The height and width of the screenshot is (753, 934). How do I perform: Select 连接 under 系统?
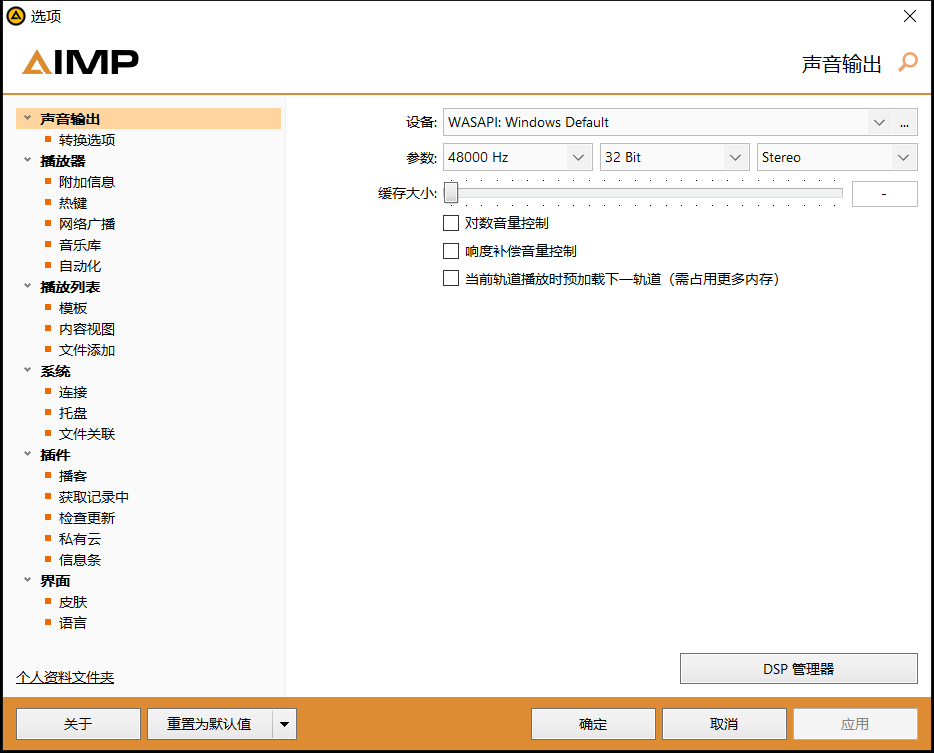pos(73,392)
